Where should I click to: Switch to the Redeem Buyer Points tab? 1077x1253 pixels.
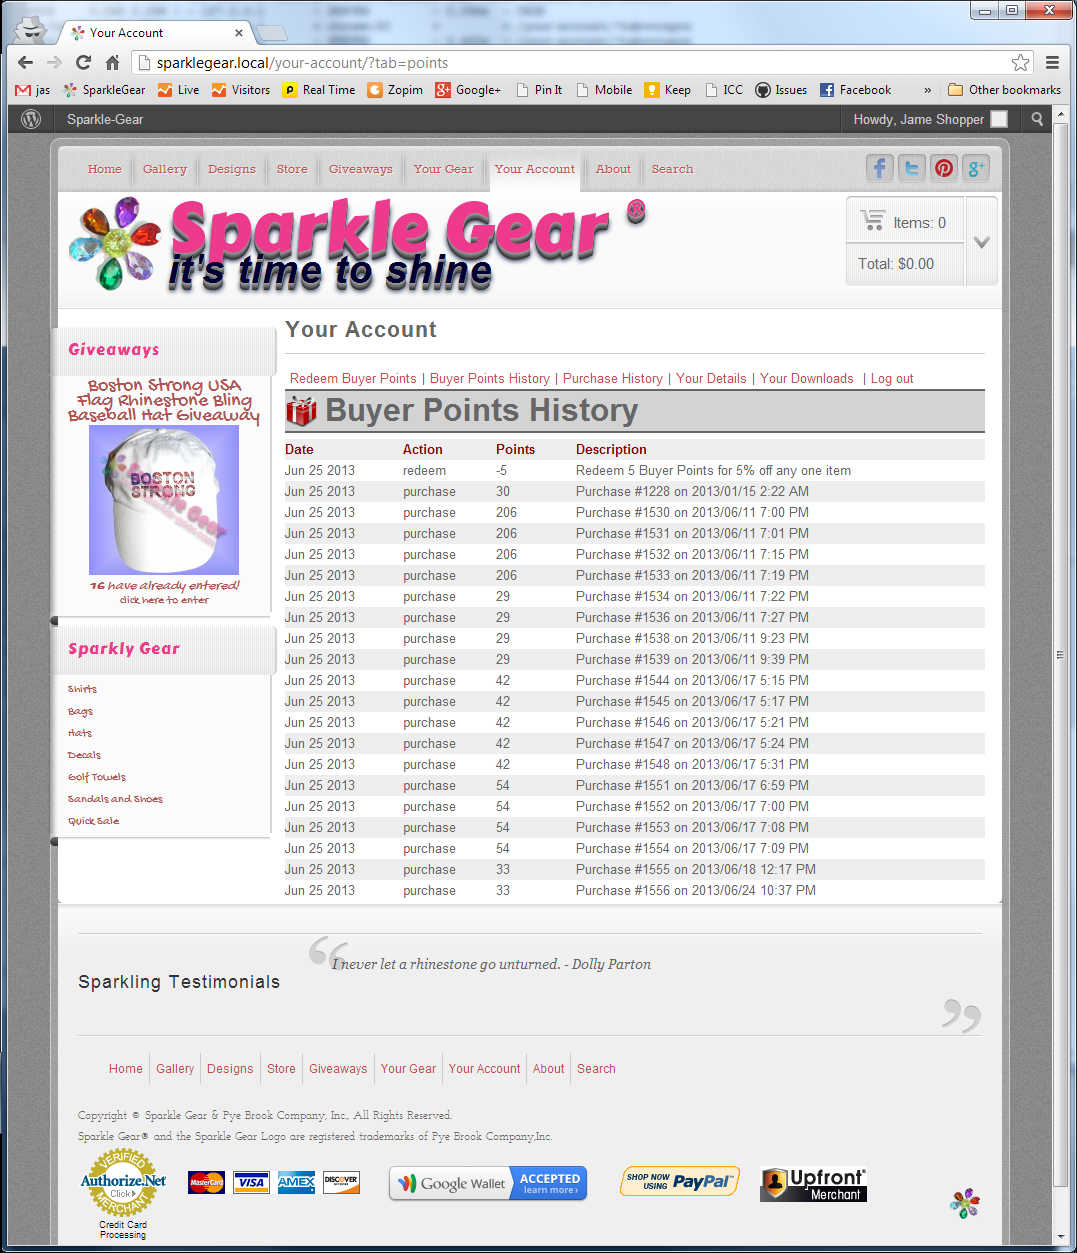click(353, 379)
